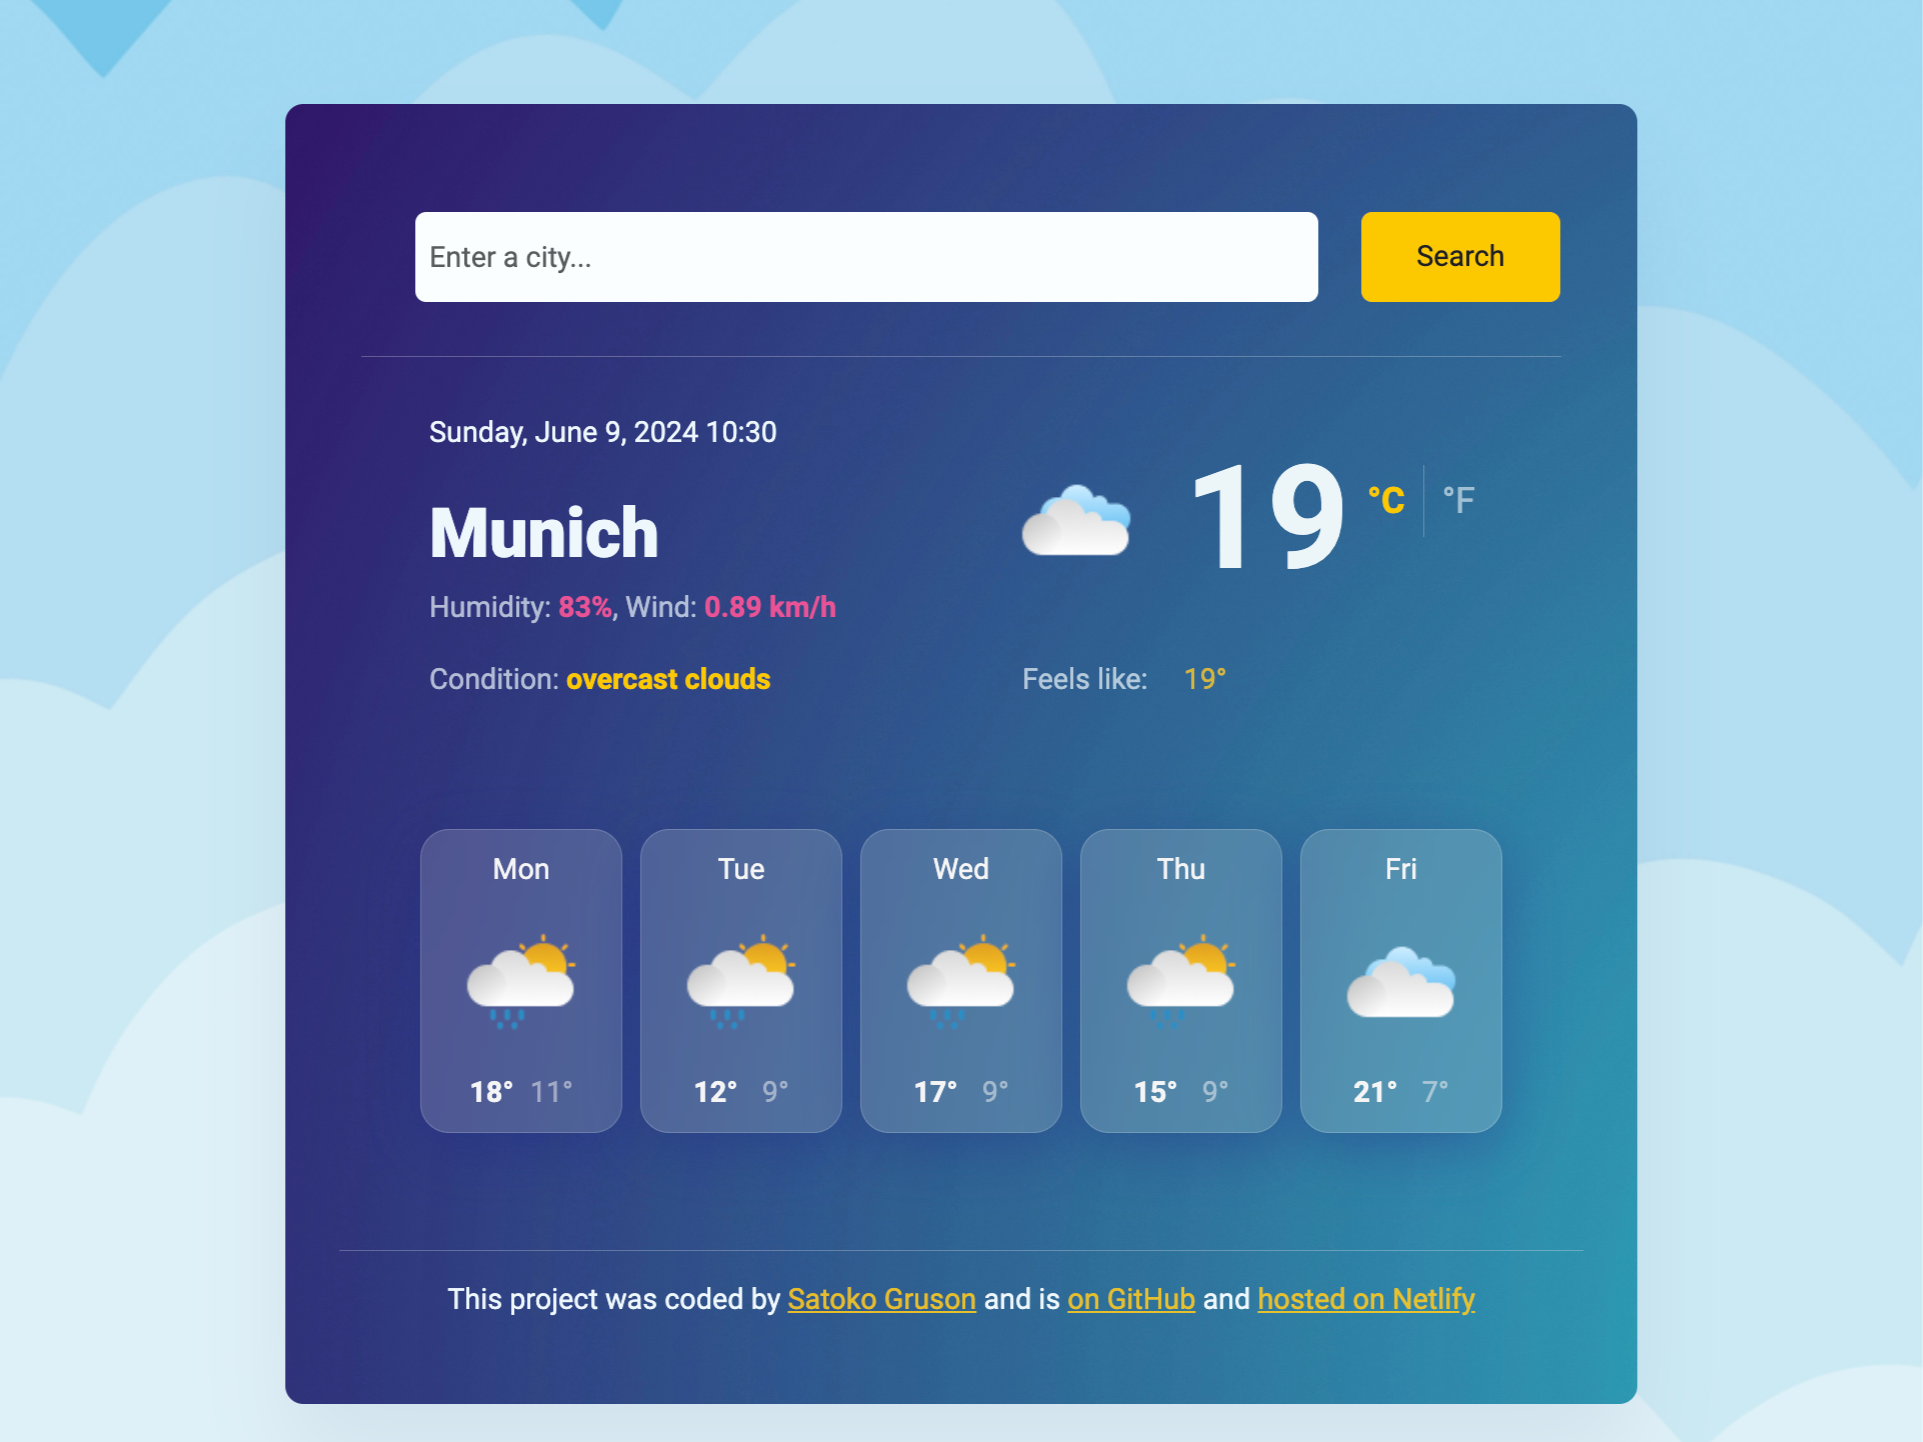The image size is (1923, 1442).
Task: Click city search input field
Action: pyautogui.click(x=863, y=254)
